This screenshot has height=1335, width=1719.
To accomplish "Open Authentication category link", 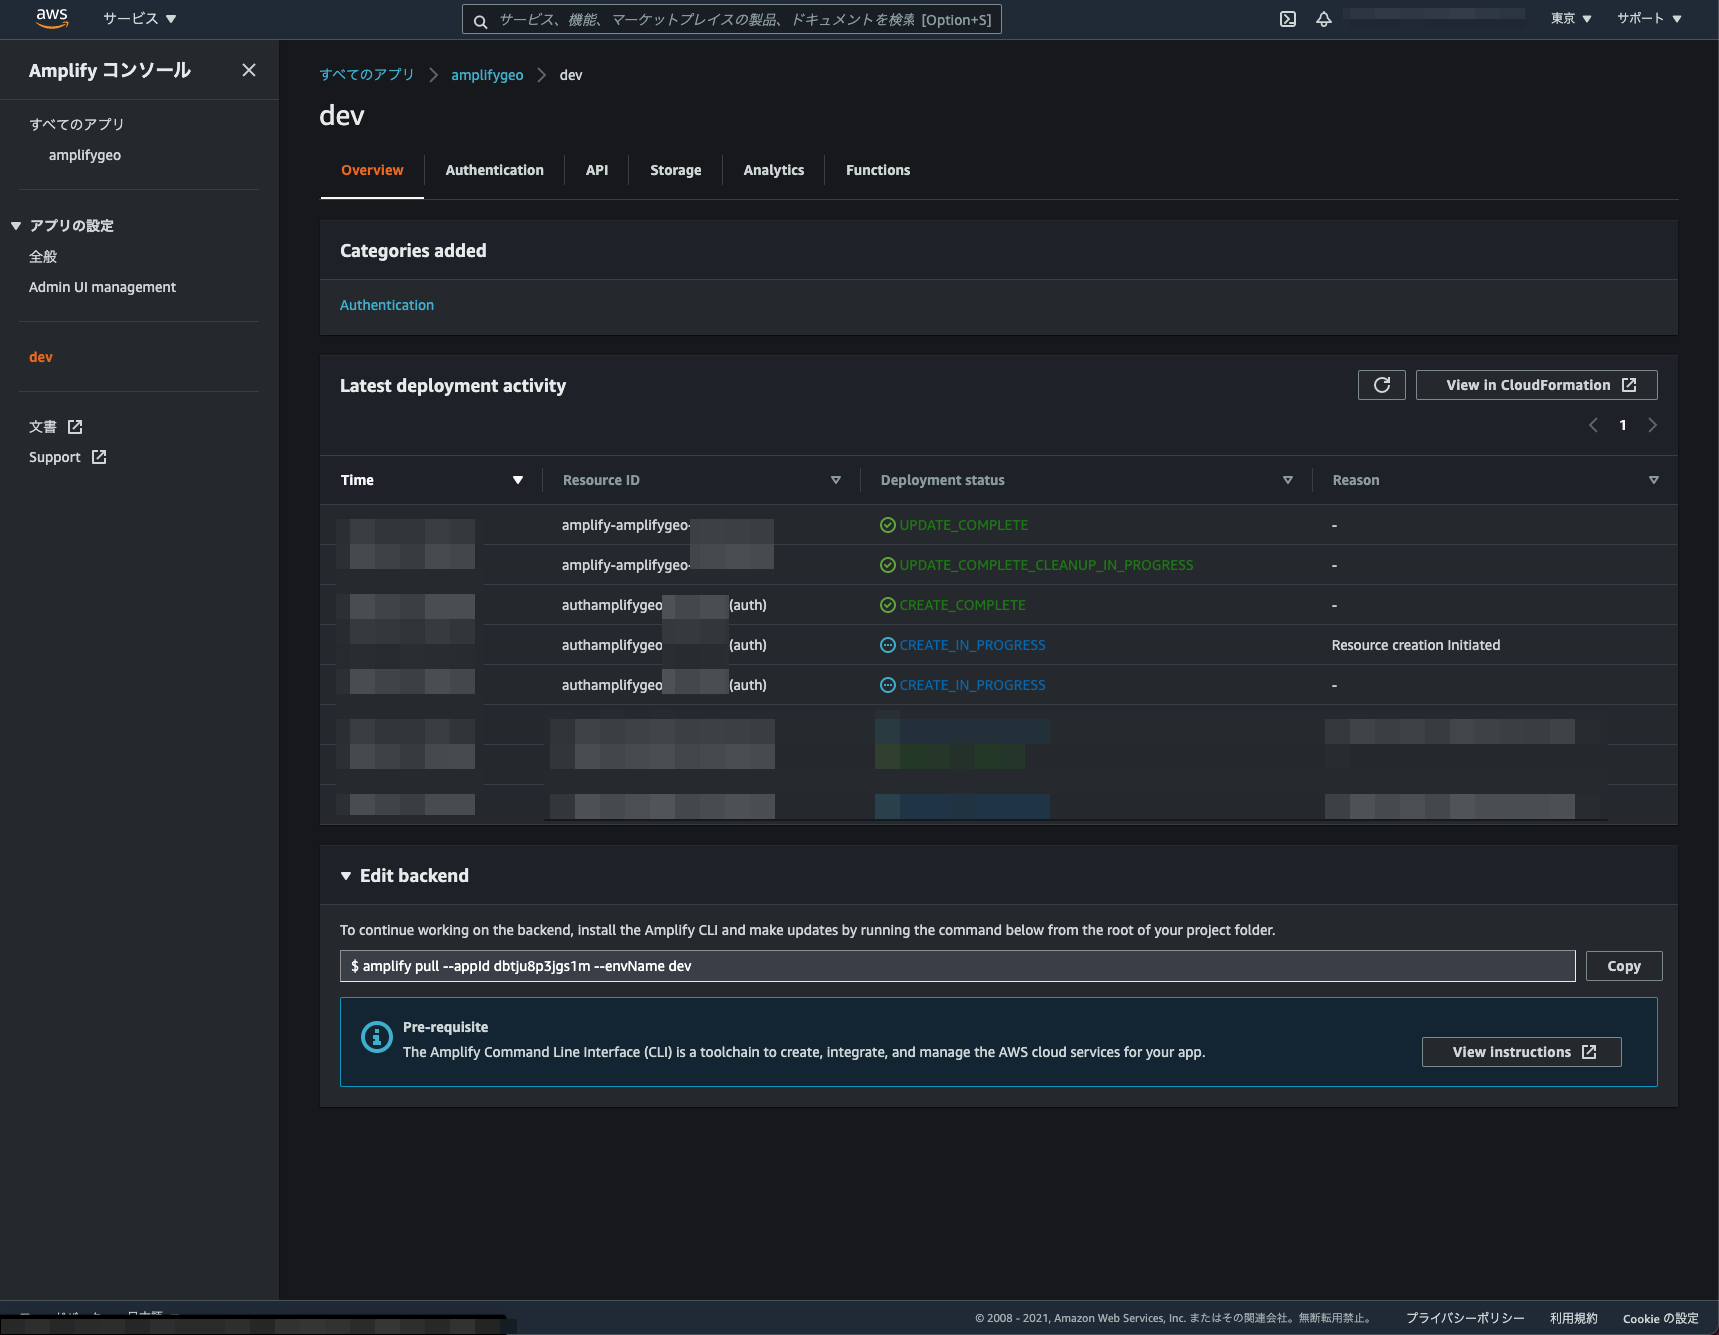I will coord(387,305).
